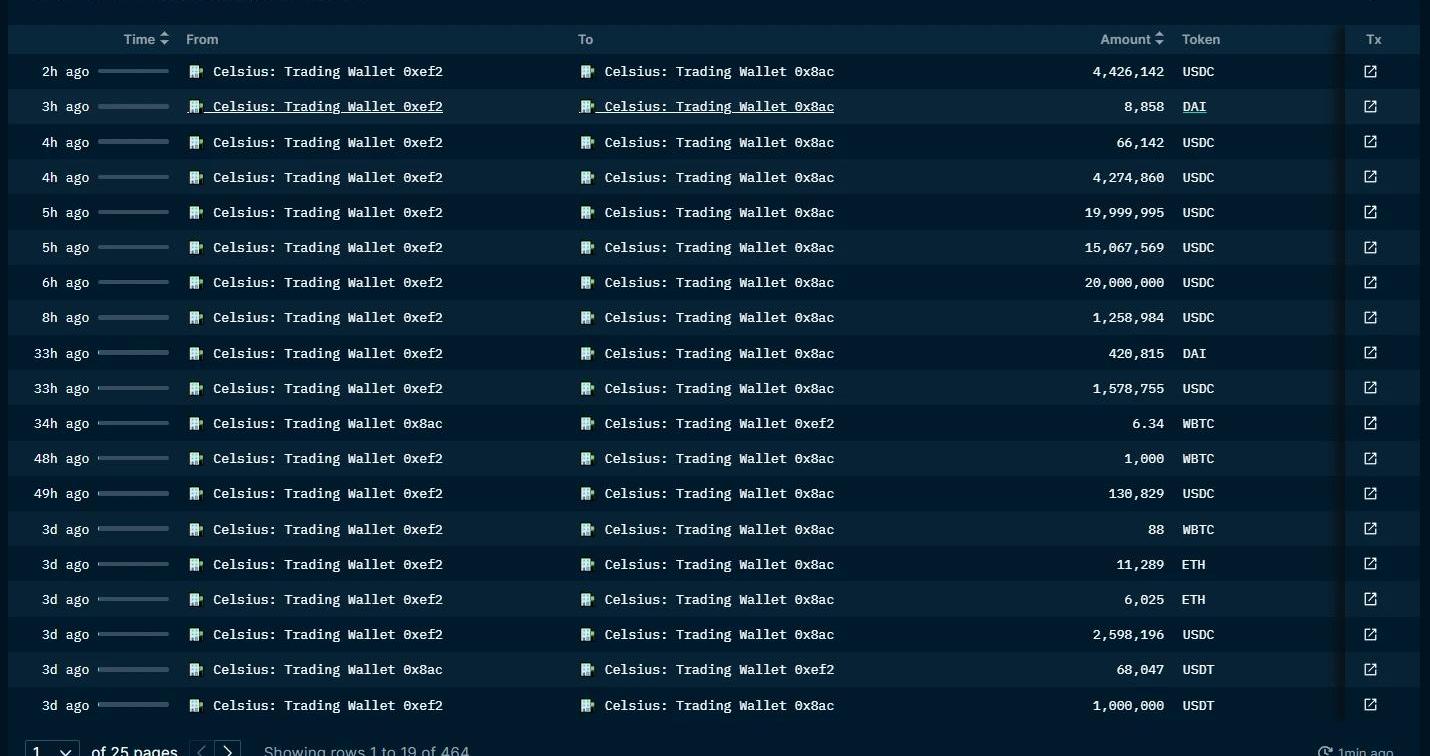Go to previous page of results
This screenshot has width=1430, height=756.
201,750
